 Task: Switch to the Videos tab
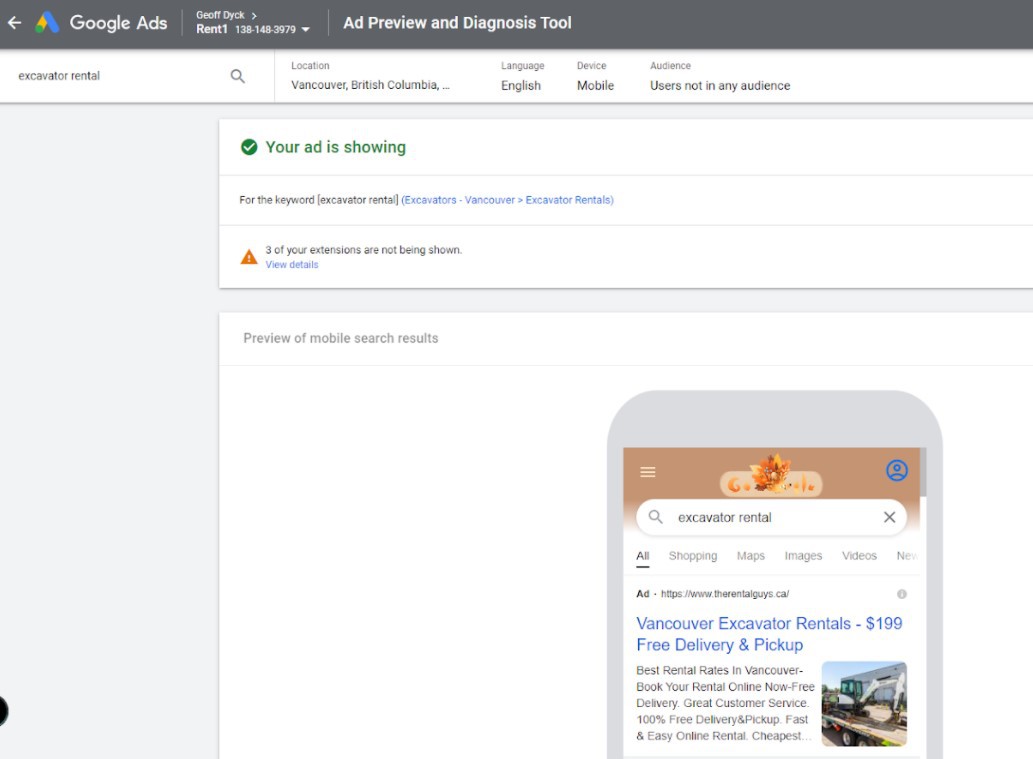pyautogui.click(x=859, y=556)
